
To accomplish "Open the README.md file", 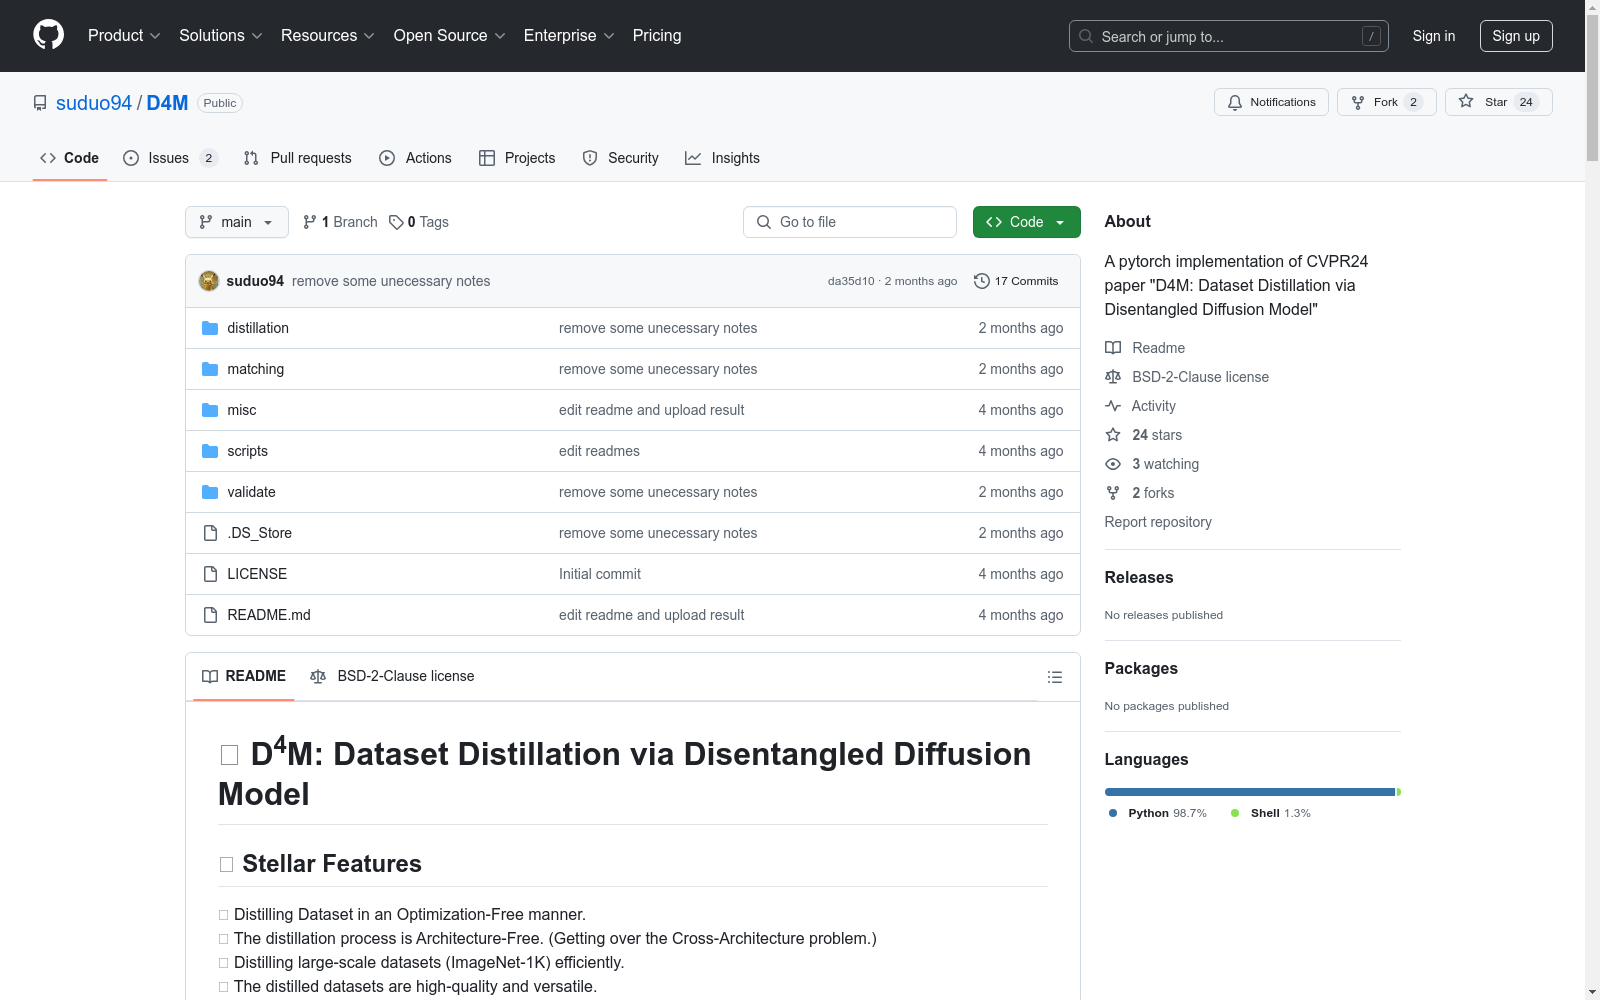I will (269, 615).
